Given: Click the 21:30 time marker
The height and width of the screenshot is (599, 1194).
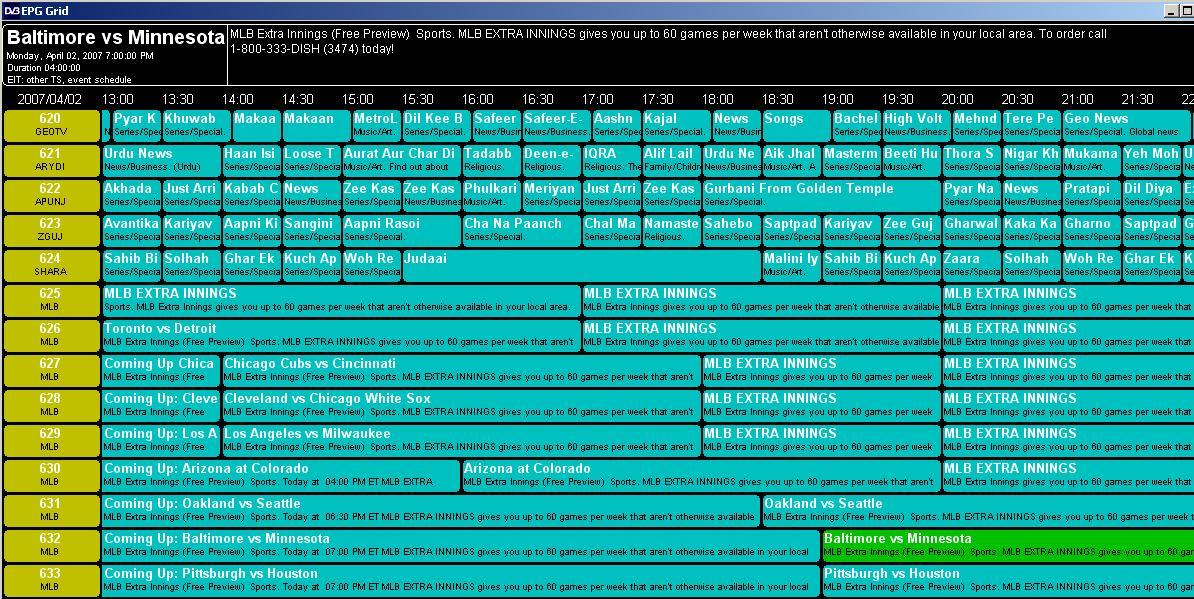Looking at the screenshot, I should click(x=1137, y=99).
